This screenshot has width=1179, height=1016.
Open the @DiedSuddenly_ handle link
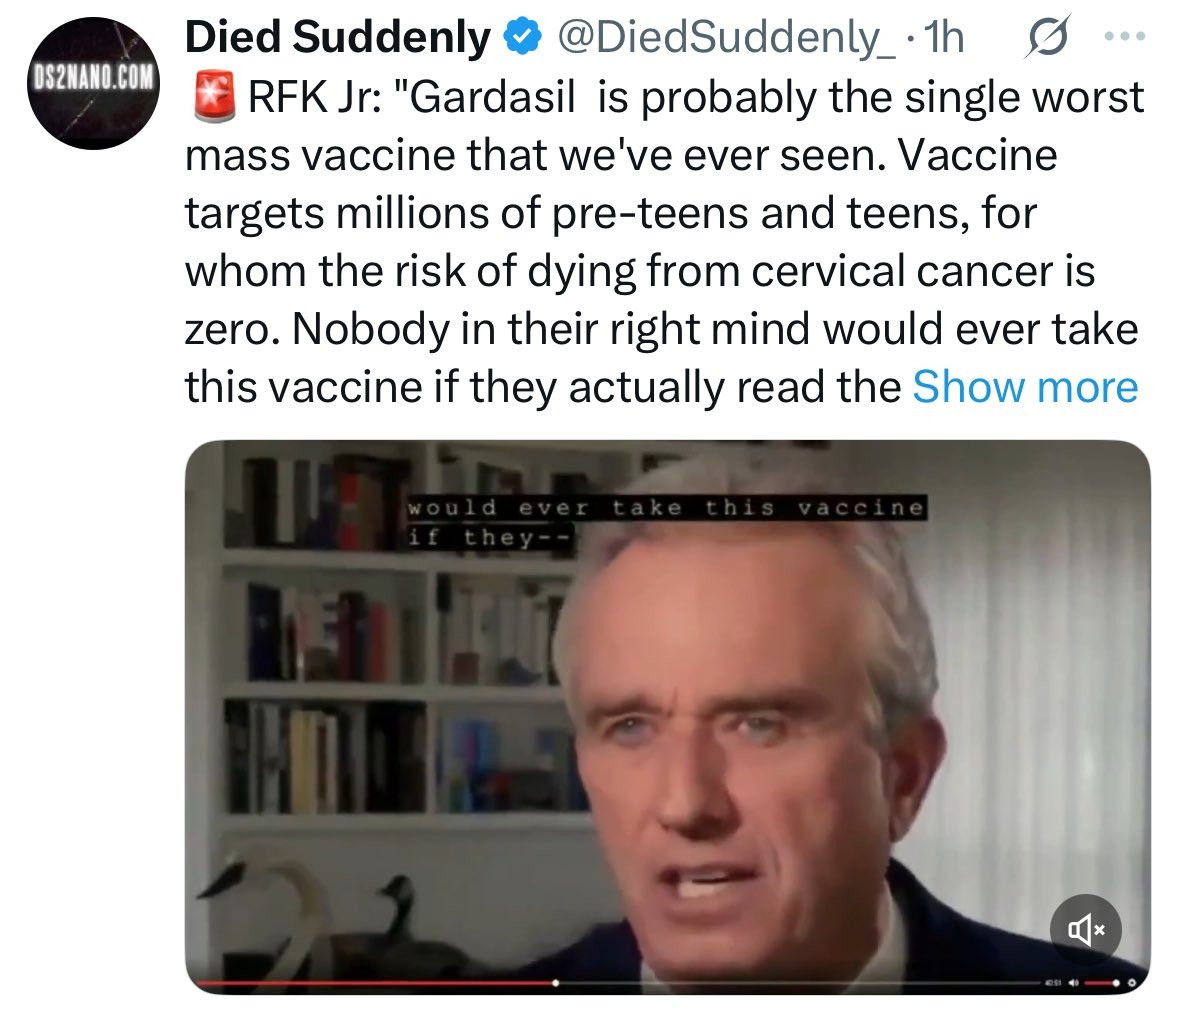[x=726, y=37]
